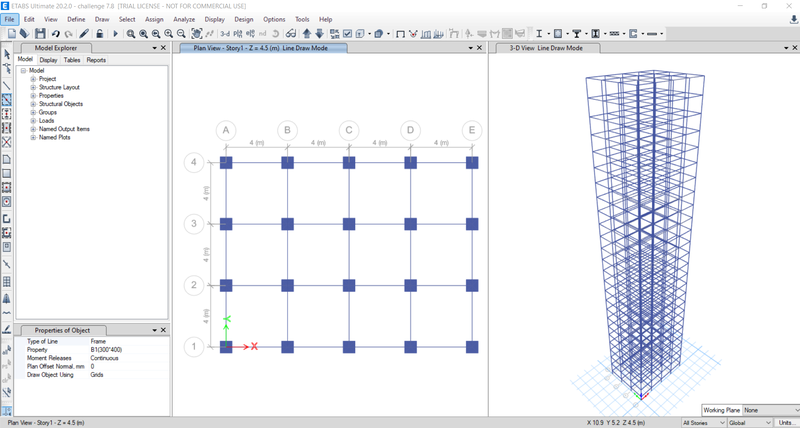The width and height of the screenshot is (800, 428).
Task: Click the pencil Refresh/Edit icon
Action: click(x=84, y=34)
